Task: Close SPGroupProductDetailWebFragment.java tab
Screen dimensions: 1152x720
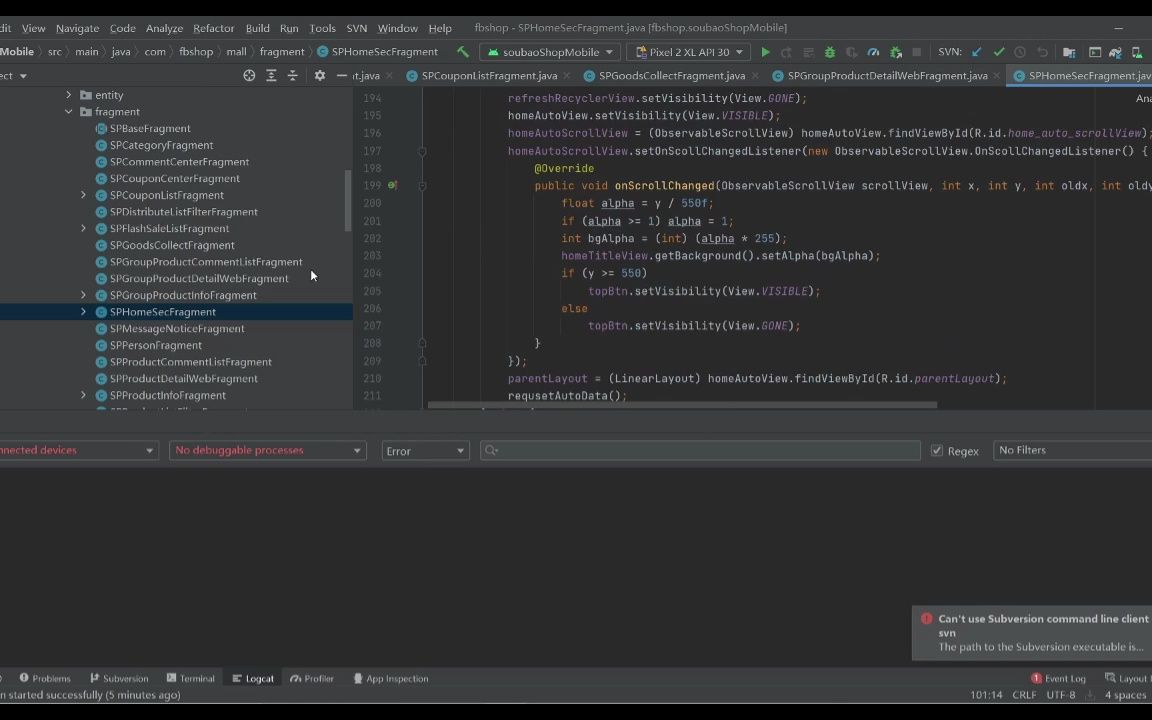Action: [997, 76]
